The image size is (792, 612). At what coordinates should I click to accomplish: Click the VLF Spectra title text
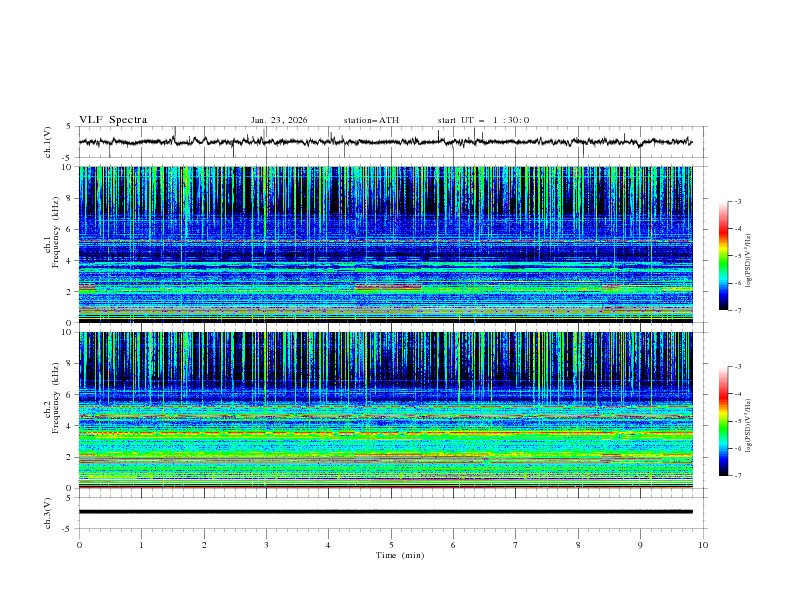(113, 120)
